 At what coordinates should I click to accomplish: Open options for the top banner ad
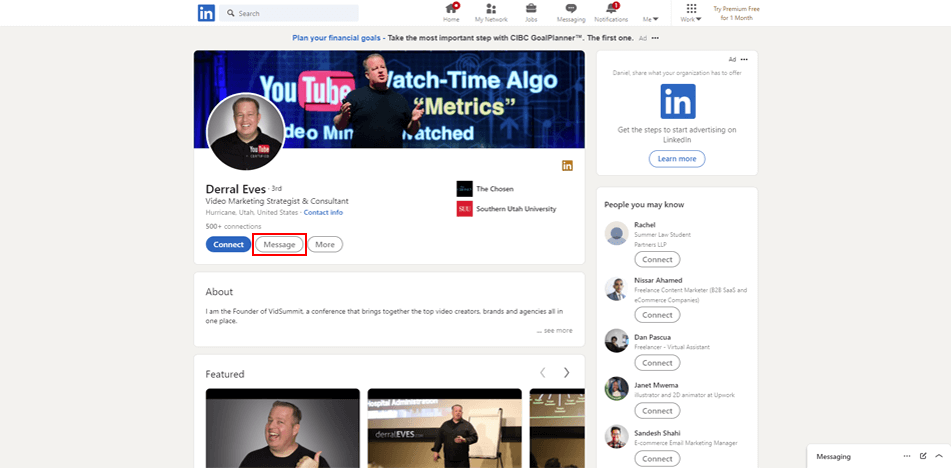[x=654, y=38]
